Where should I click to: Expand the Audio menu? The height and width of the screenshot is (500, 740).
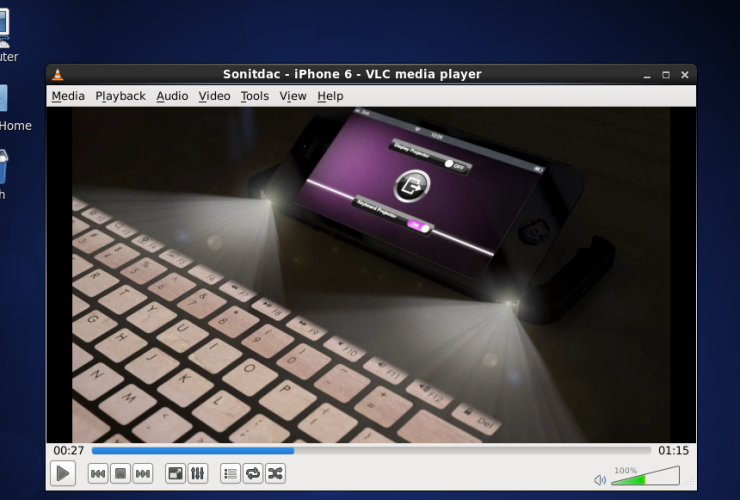tap(172, 96)
